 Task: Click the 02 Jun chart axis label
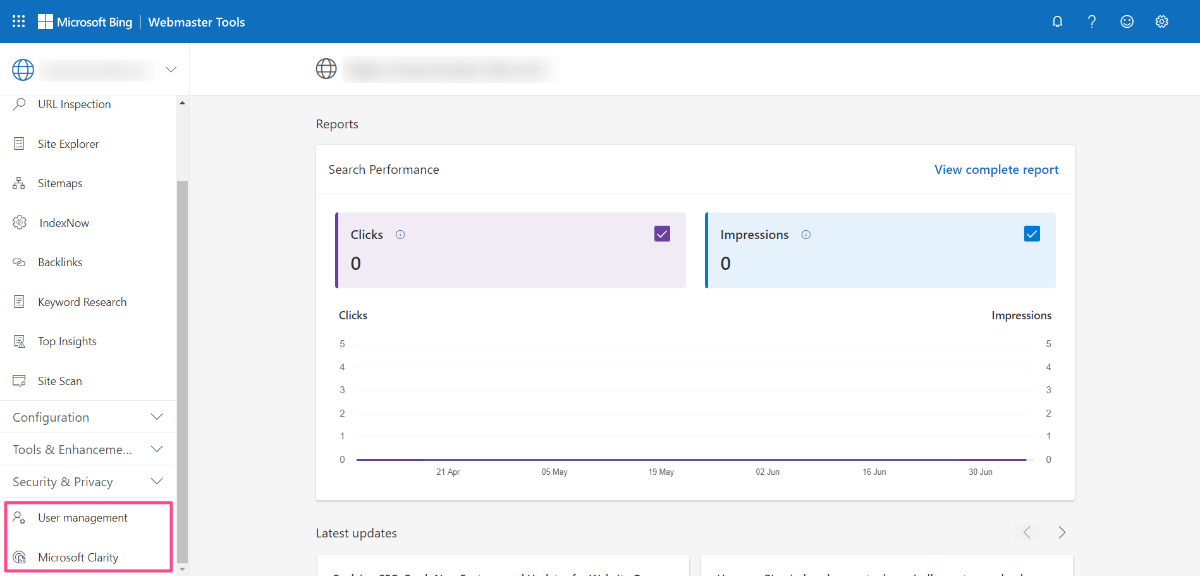(768, 472)
